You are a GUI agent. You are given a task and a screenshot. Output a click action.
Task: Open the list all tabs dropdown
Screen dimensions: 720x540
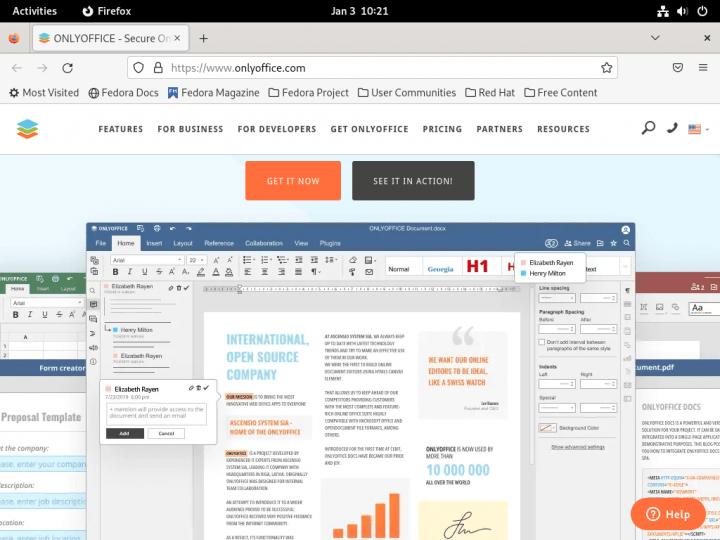(655, 38)
